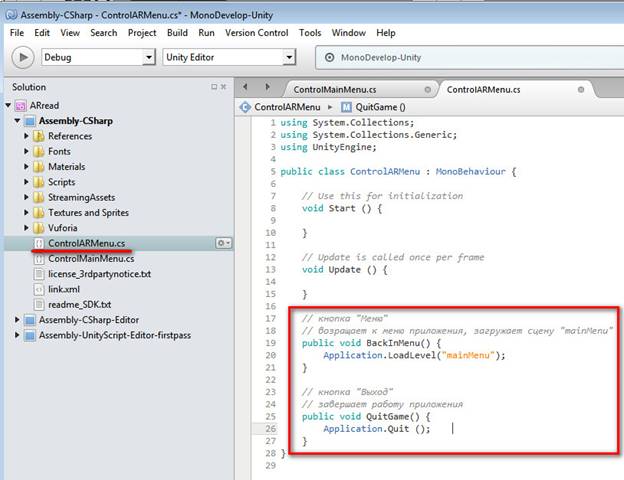Screen dimensions: 624x480
Task: Click the license_3rdpartynotice.txt file icon
Action: (x=39, y=274)
